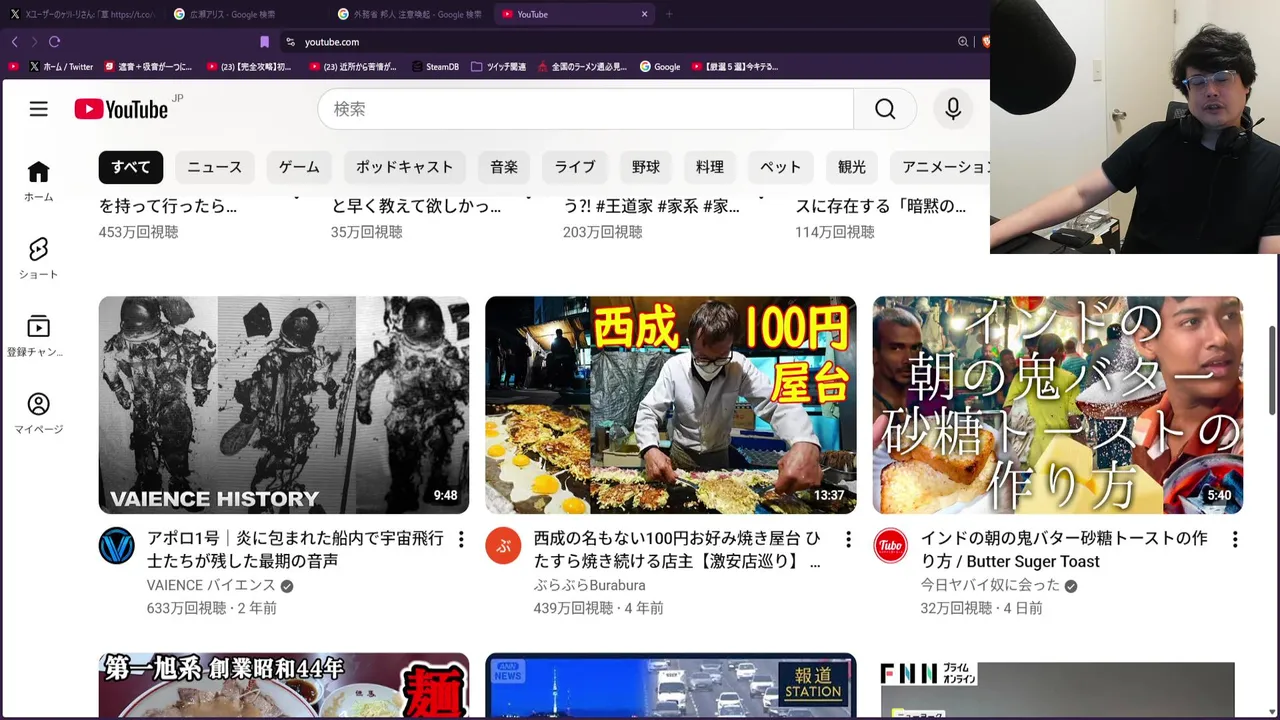This screenshot has height=720, width=1280.
Task: Open ぶらぶらBurabura channel name link
Action: point(589,585)
